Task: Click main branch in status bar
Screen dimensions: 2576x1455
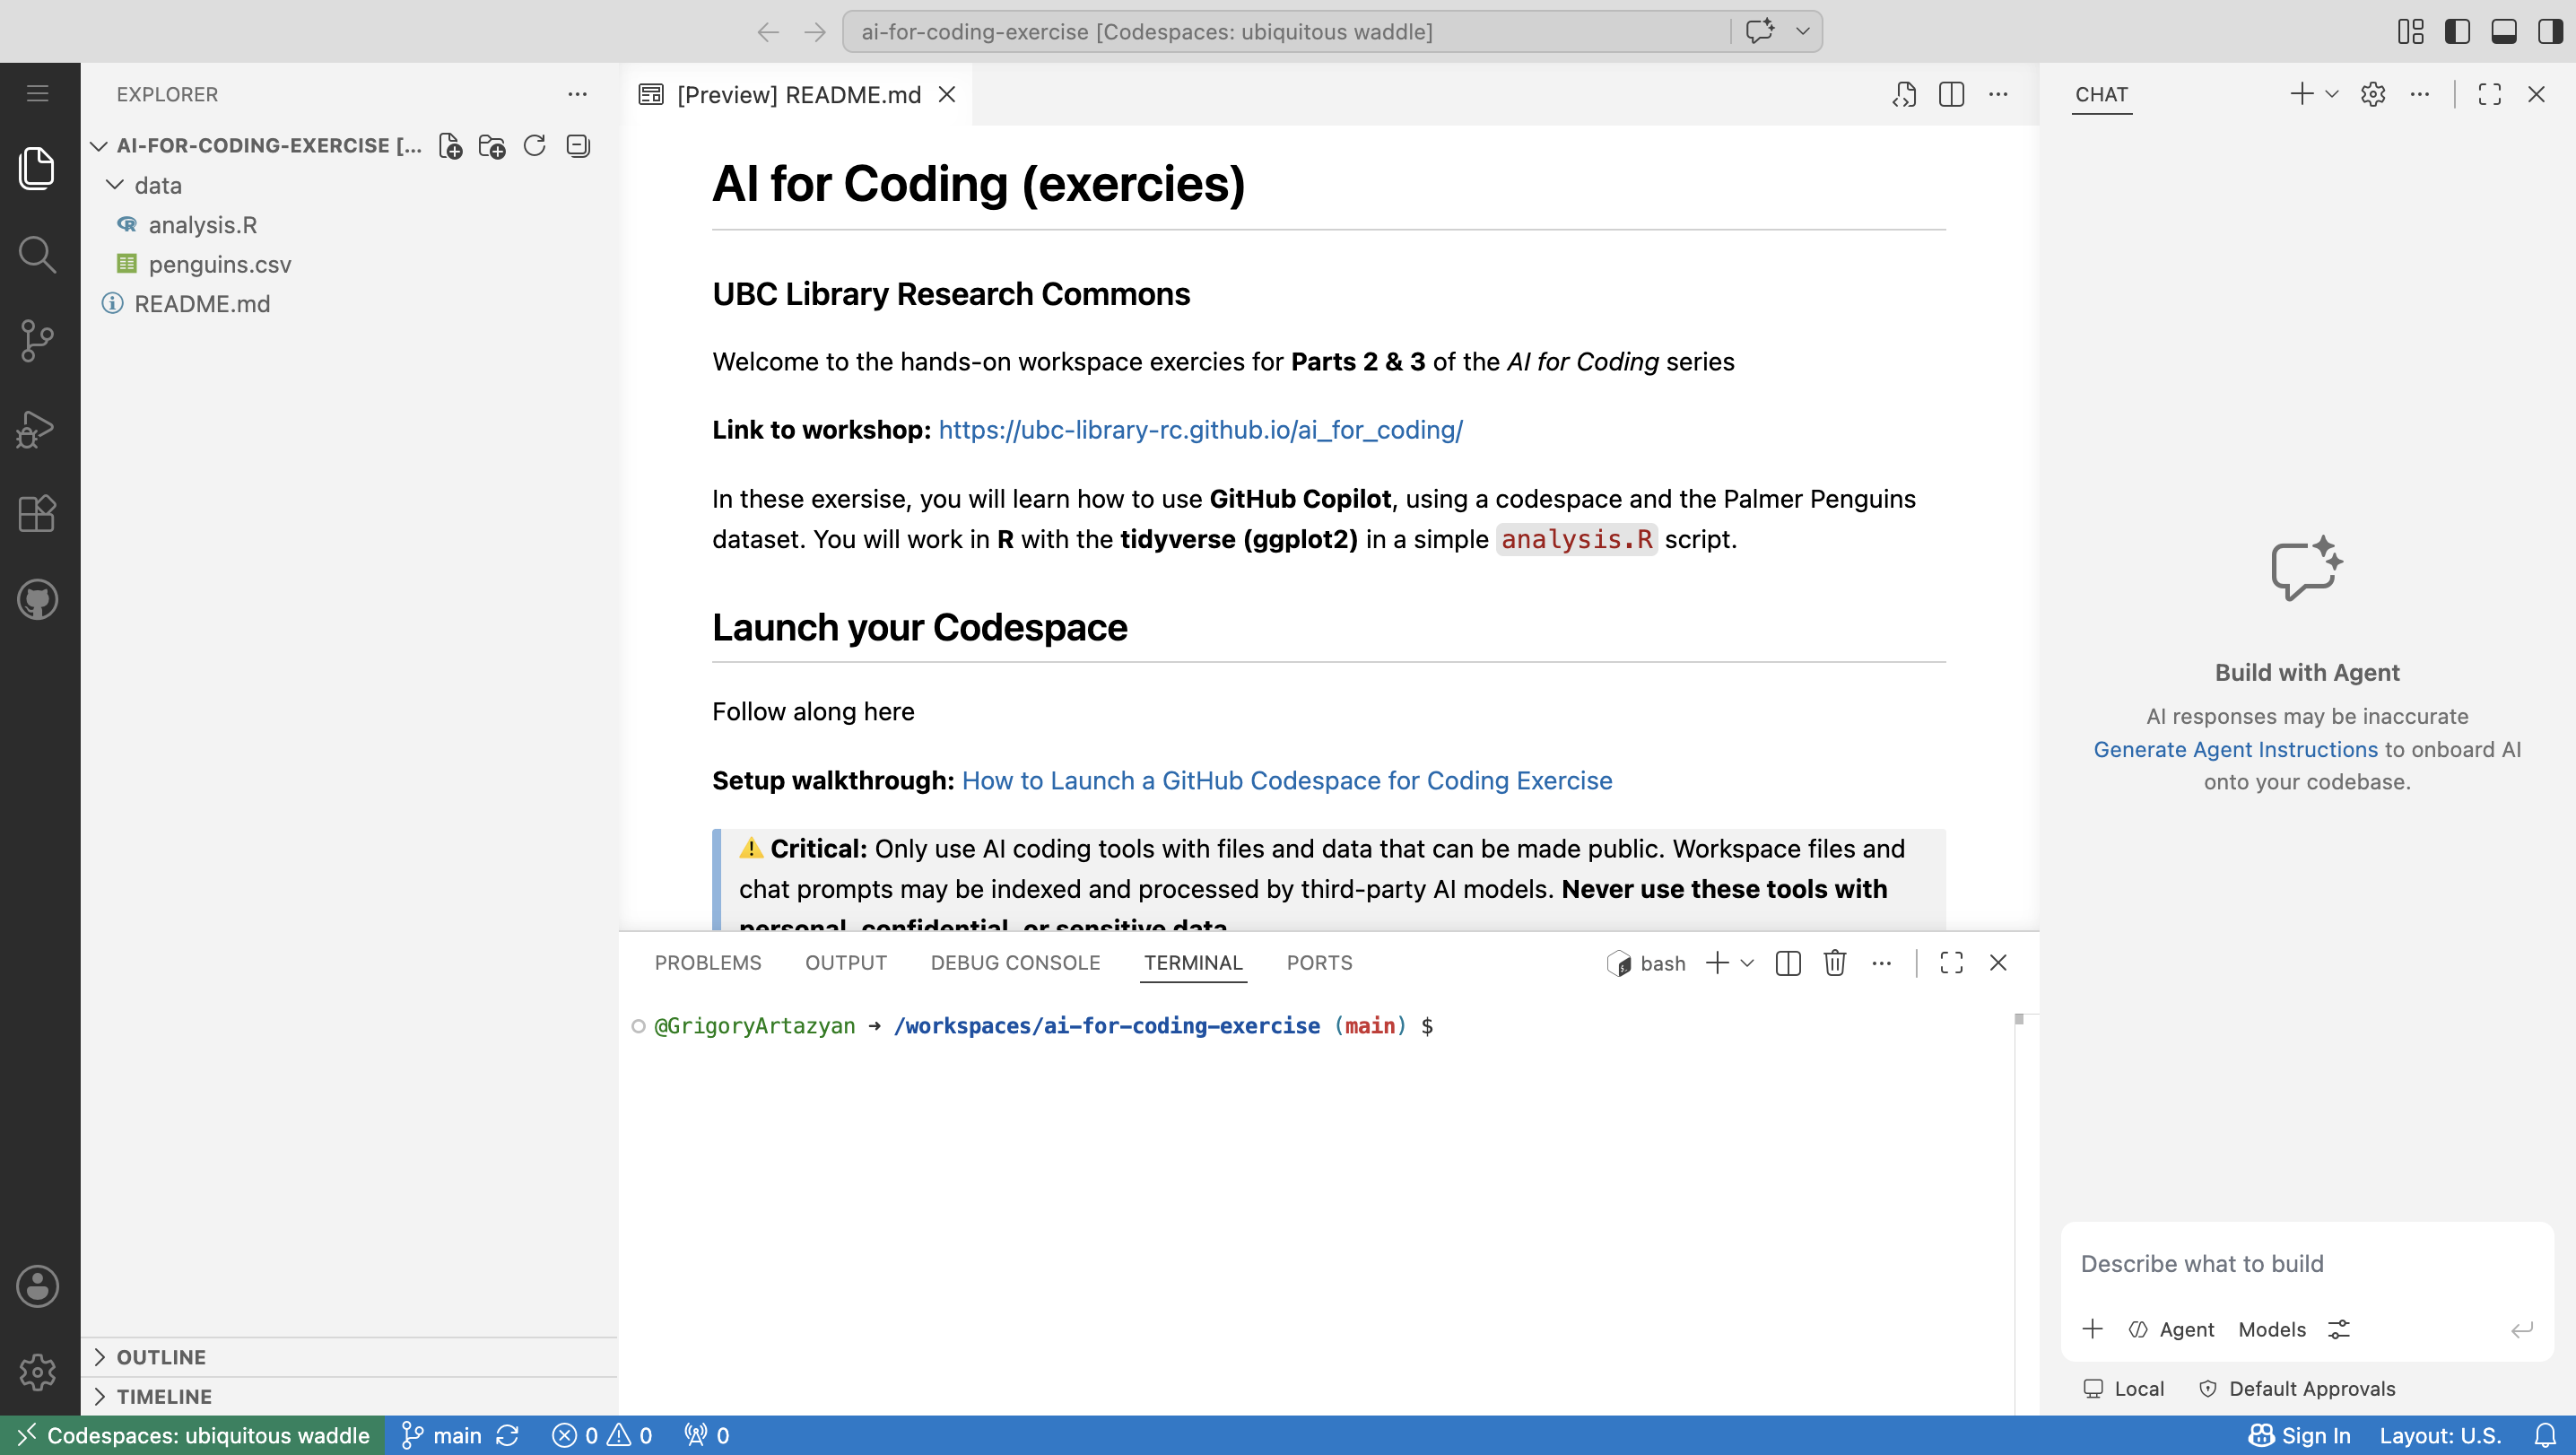Action: click(441, 1436)
